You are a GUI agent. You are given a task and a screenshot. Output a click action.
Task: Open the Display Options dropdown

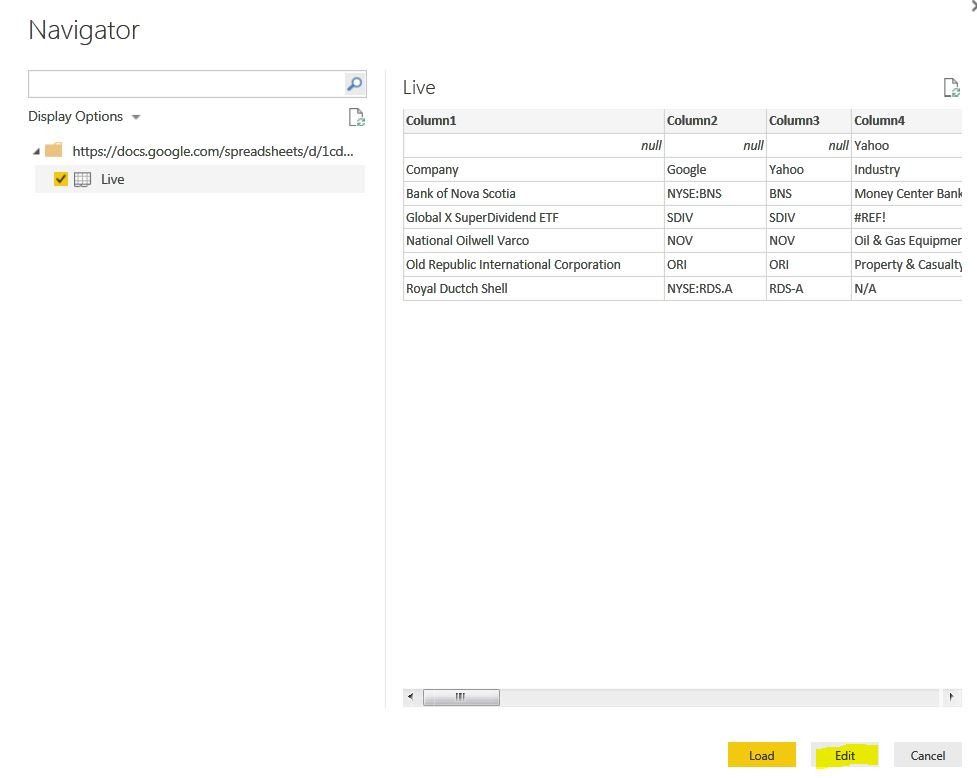tap(84, 117)
